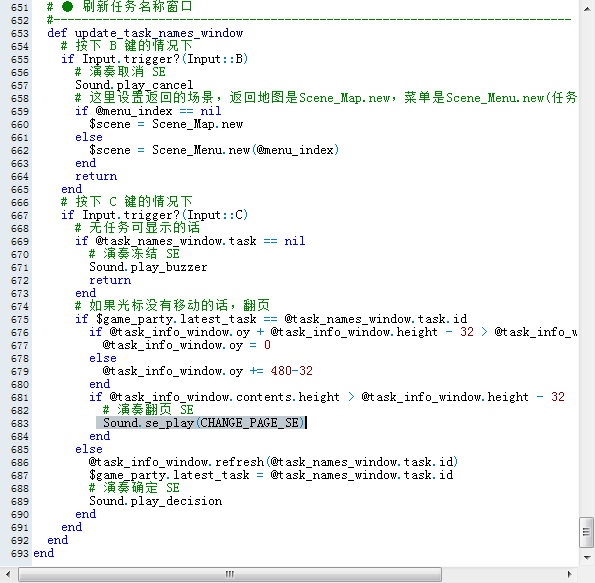This screenshot has width=595, height=583.
Task: Click '$scene = Scene_Menu.new(@menu_index)' line
Action: click(214, 150)
